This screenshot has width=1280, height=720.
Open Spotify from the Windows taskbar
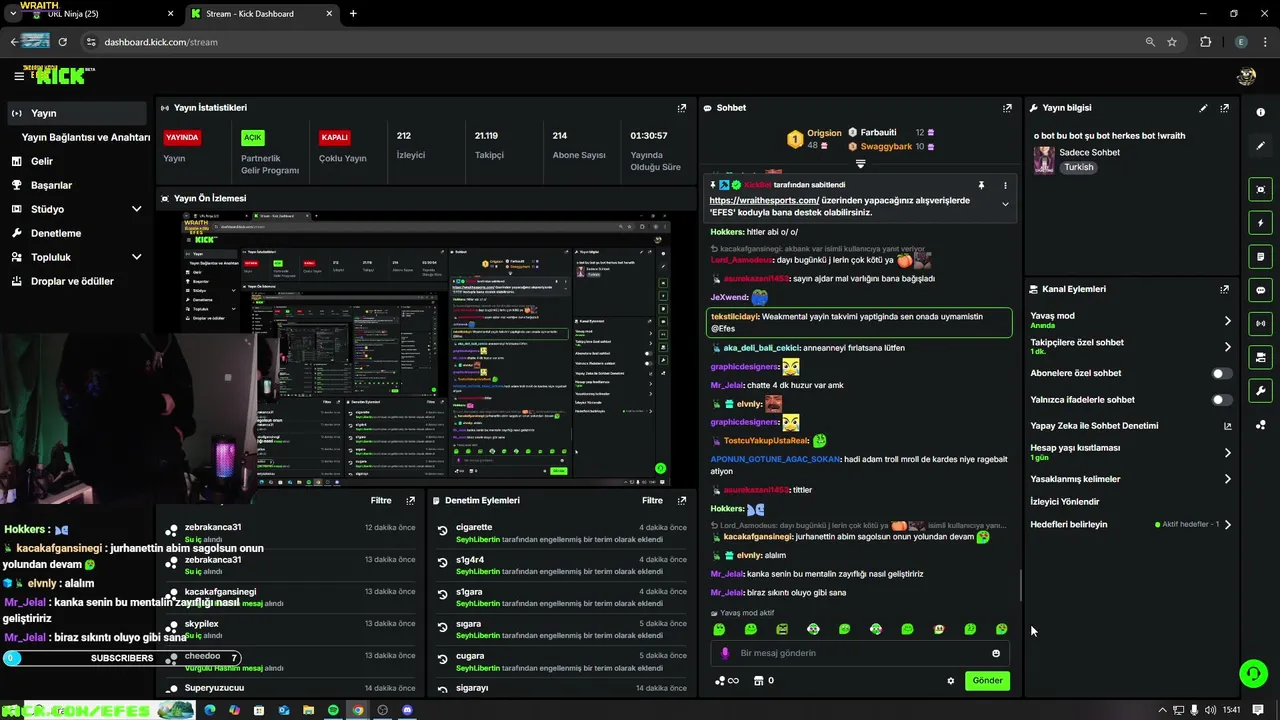pos(333,710)
